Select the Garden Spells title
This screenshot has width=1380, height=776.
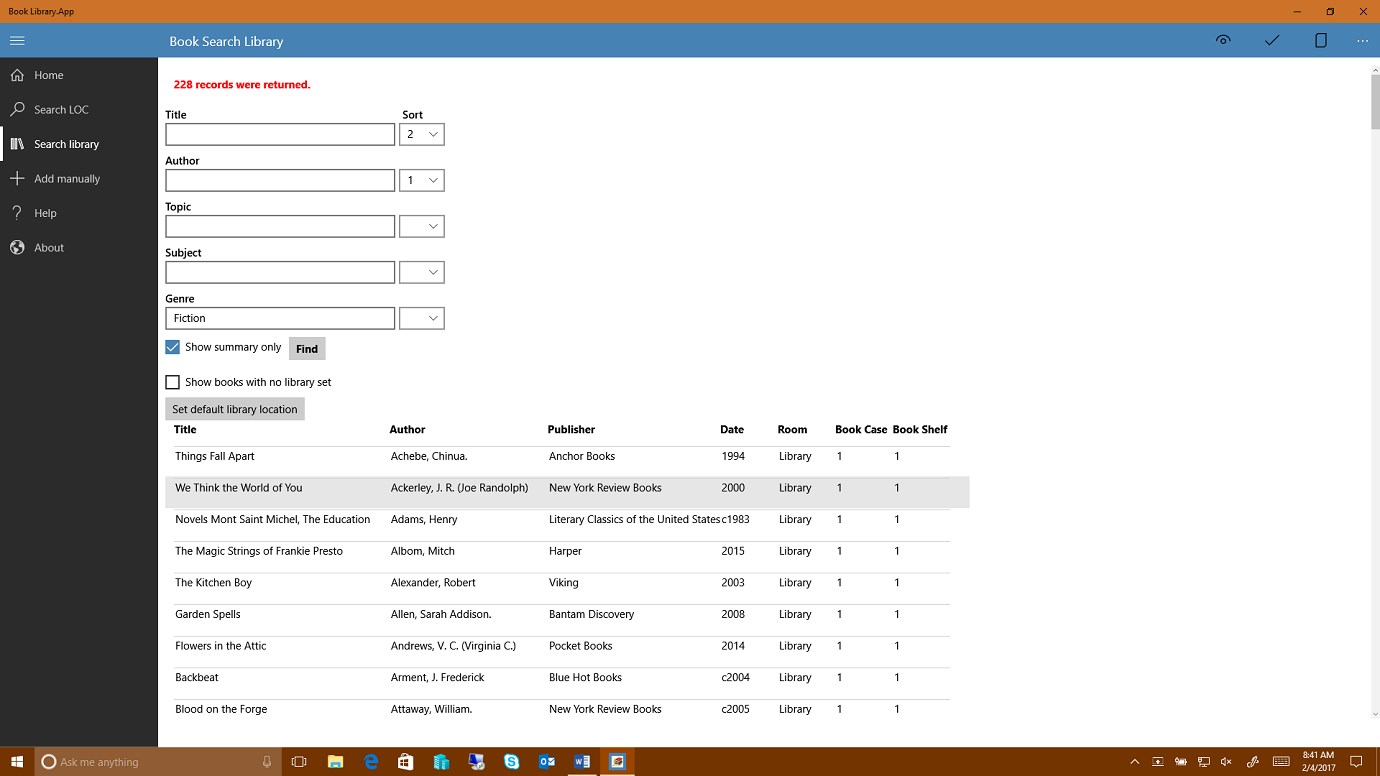coord(208,614)
